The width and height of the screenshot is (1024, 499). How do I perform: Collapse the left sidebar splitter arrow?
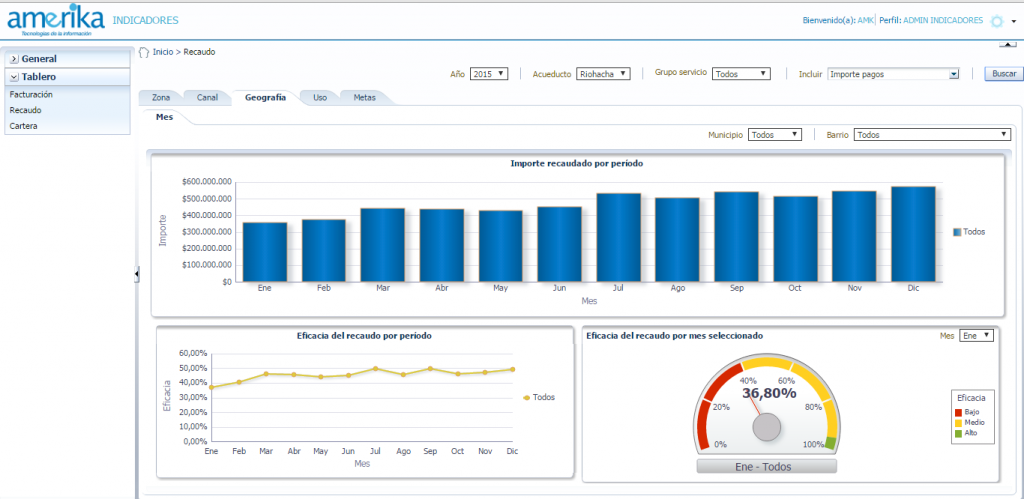pyautogui.click(x=136, y=274)
